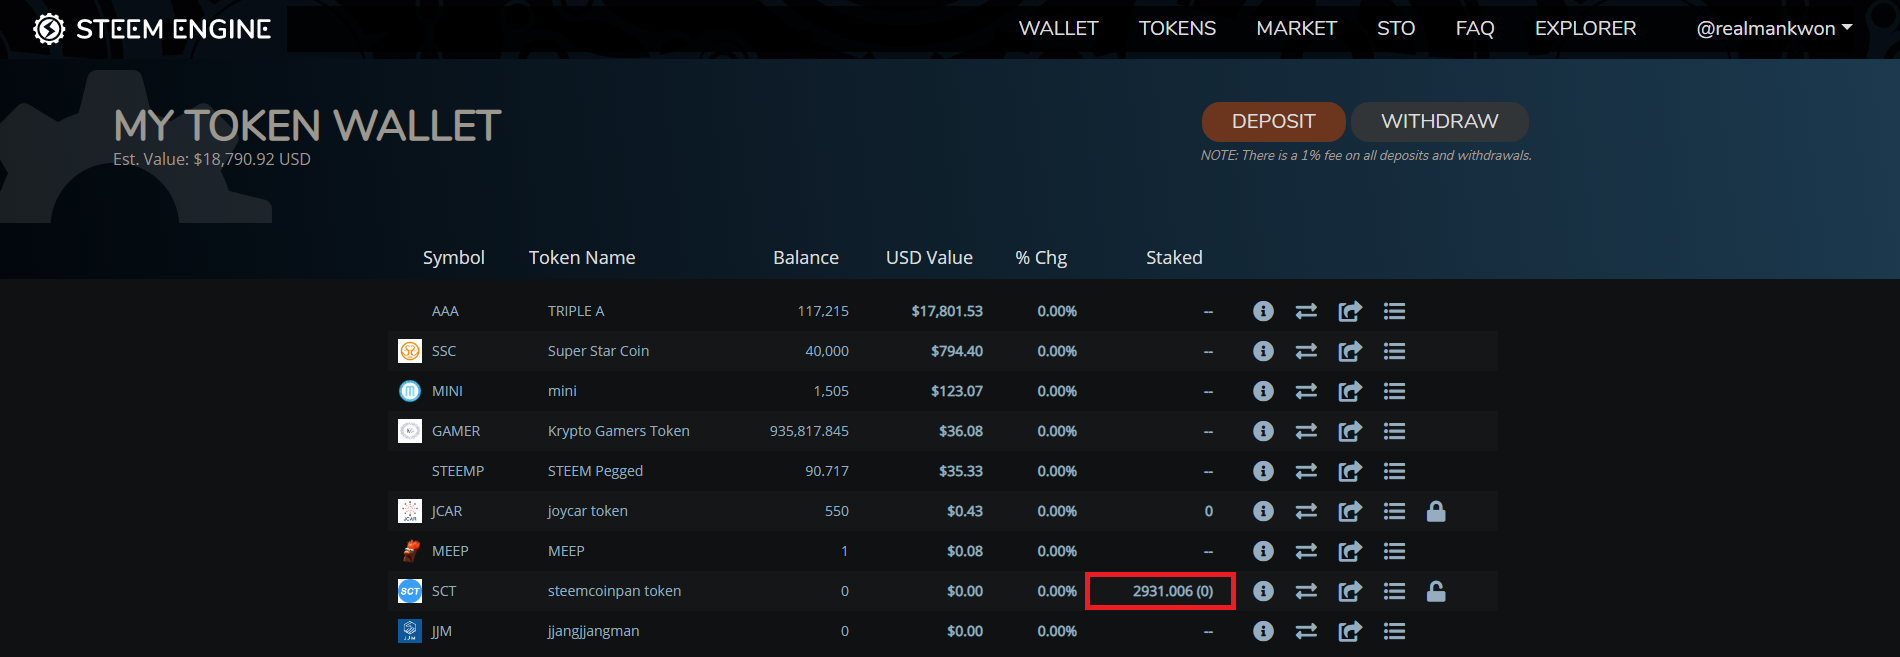Open the FAQ page
This screenshot has width=1900, height=657.
1475,29
